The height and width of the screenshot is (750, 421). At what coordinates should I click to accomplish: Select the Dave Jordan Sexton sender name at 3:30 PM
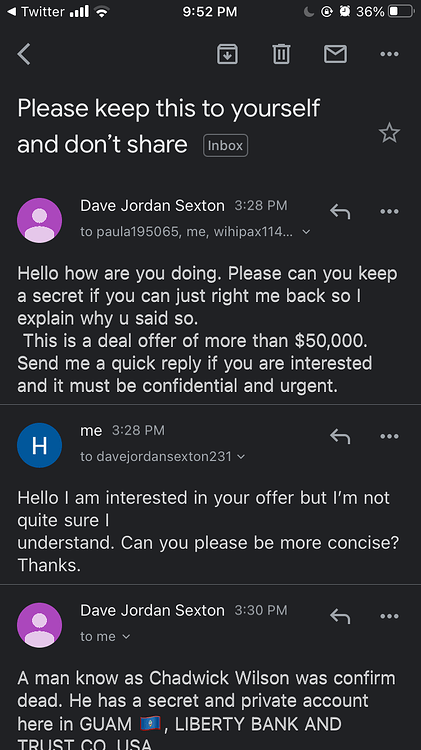(152, 610)
